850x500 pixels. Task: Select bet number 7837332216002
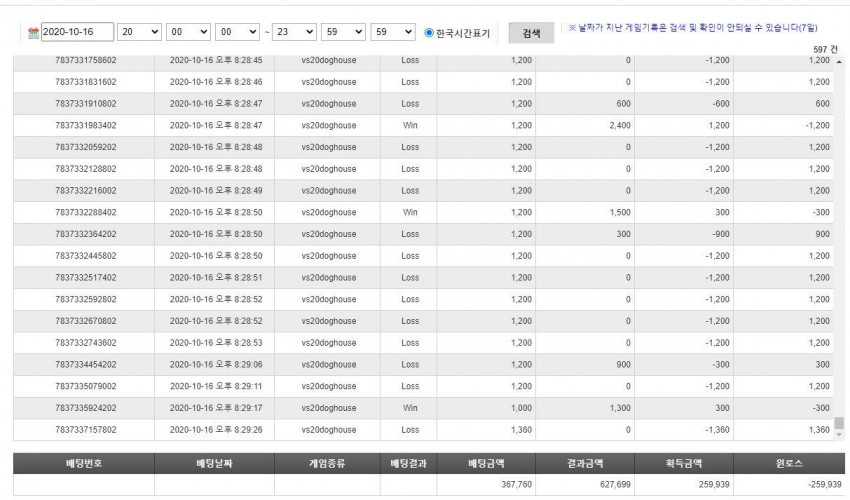pos(86,190)
